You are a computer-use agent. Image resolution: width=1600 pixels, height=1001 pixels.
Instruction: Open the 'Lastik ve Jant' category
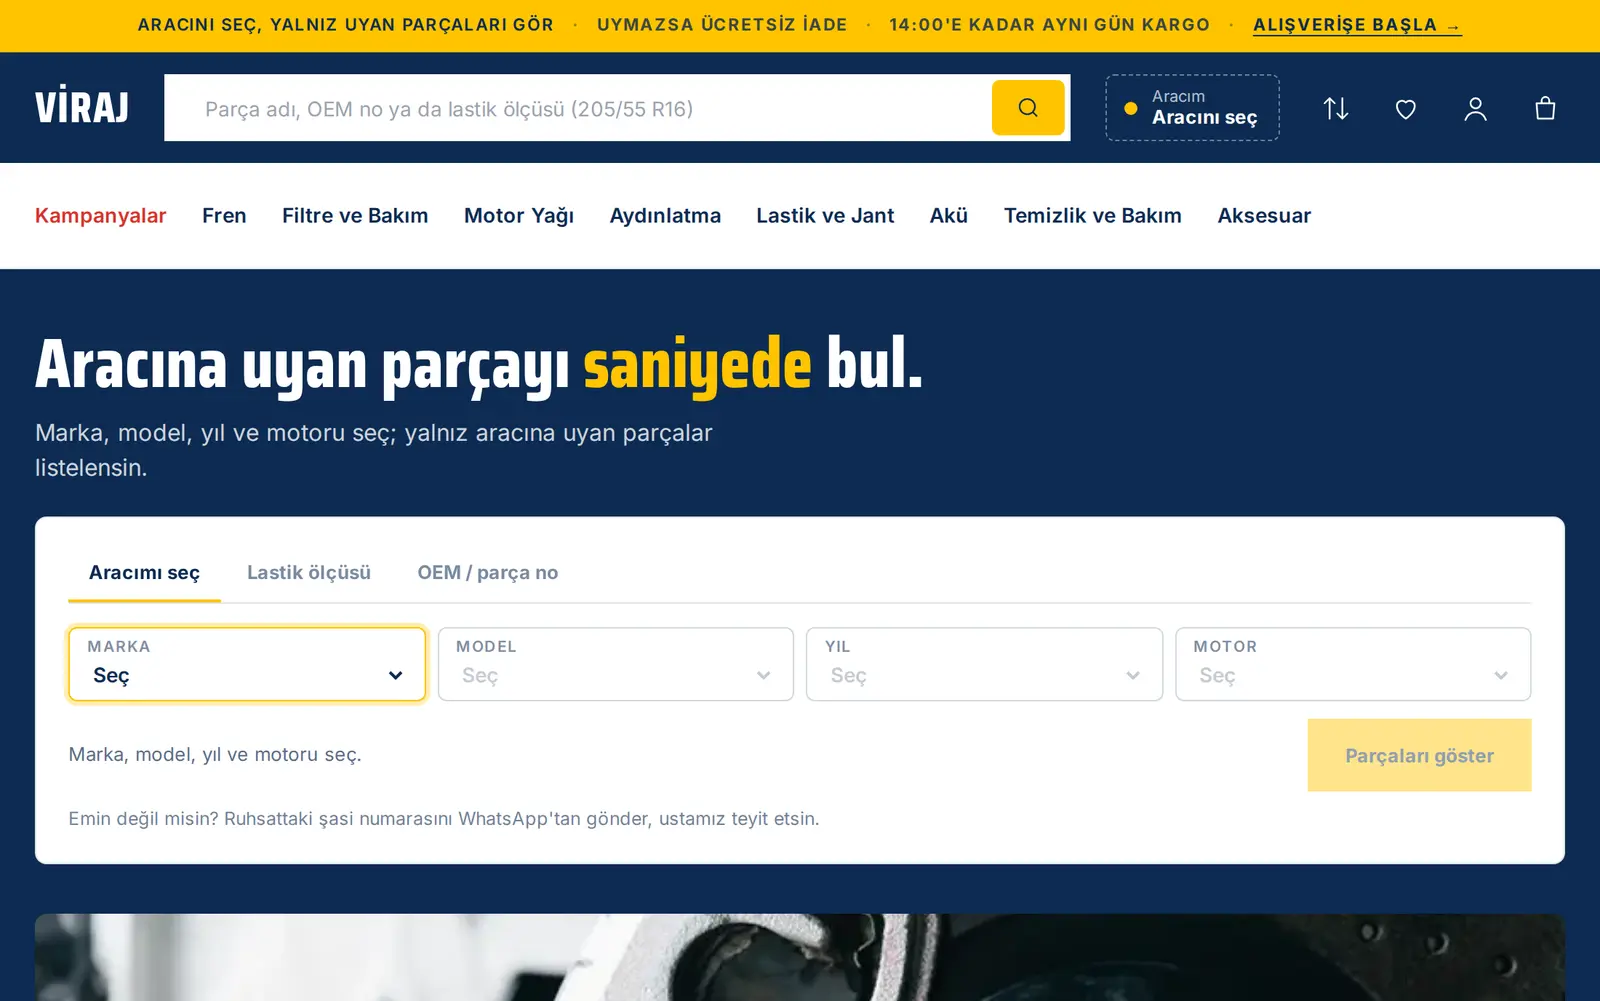pyautogui.click(x=825, y=216)
